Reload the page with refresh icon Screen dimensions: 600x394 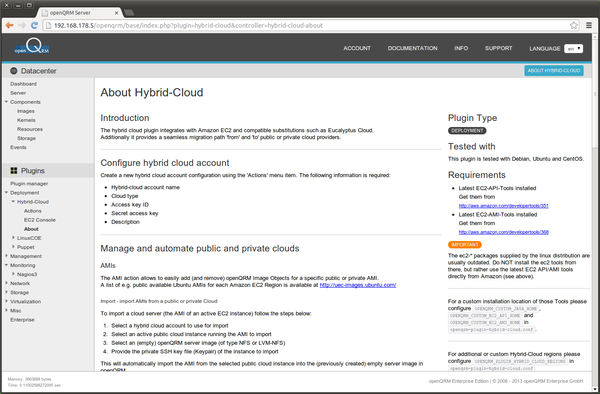(x=34, y=25)
